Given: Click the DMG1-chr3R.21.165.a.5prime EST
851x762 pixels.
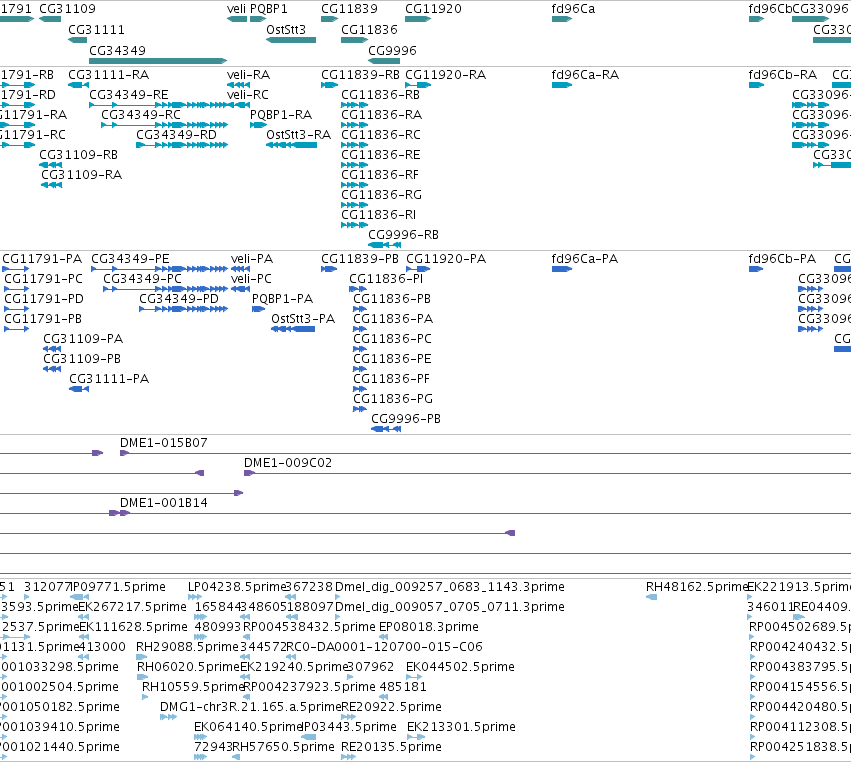Looking at the screenshot, I should (x=250, y=707).
